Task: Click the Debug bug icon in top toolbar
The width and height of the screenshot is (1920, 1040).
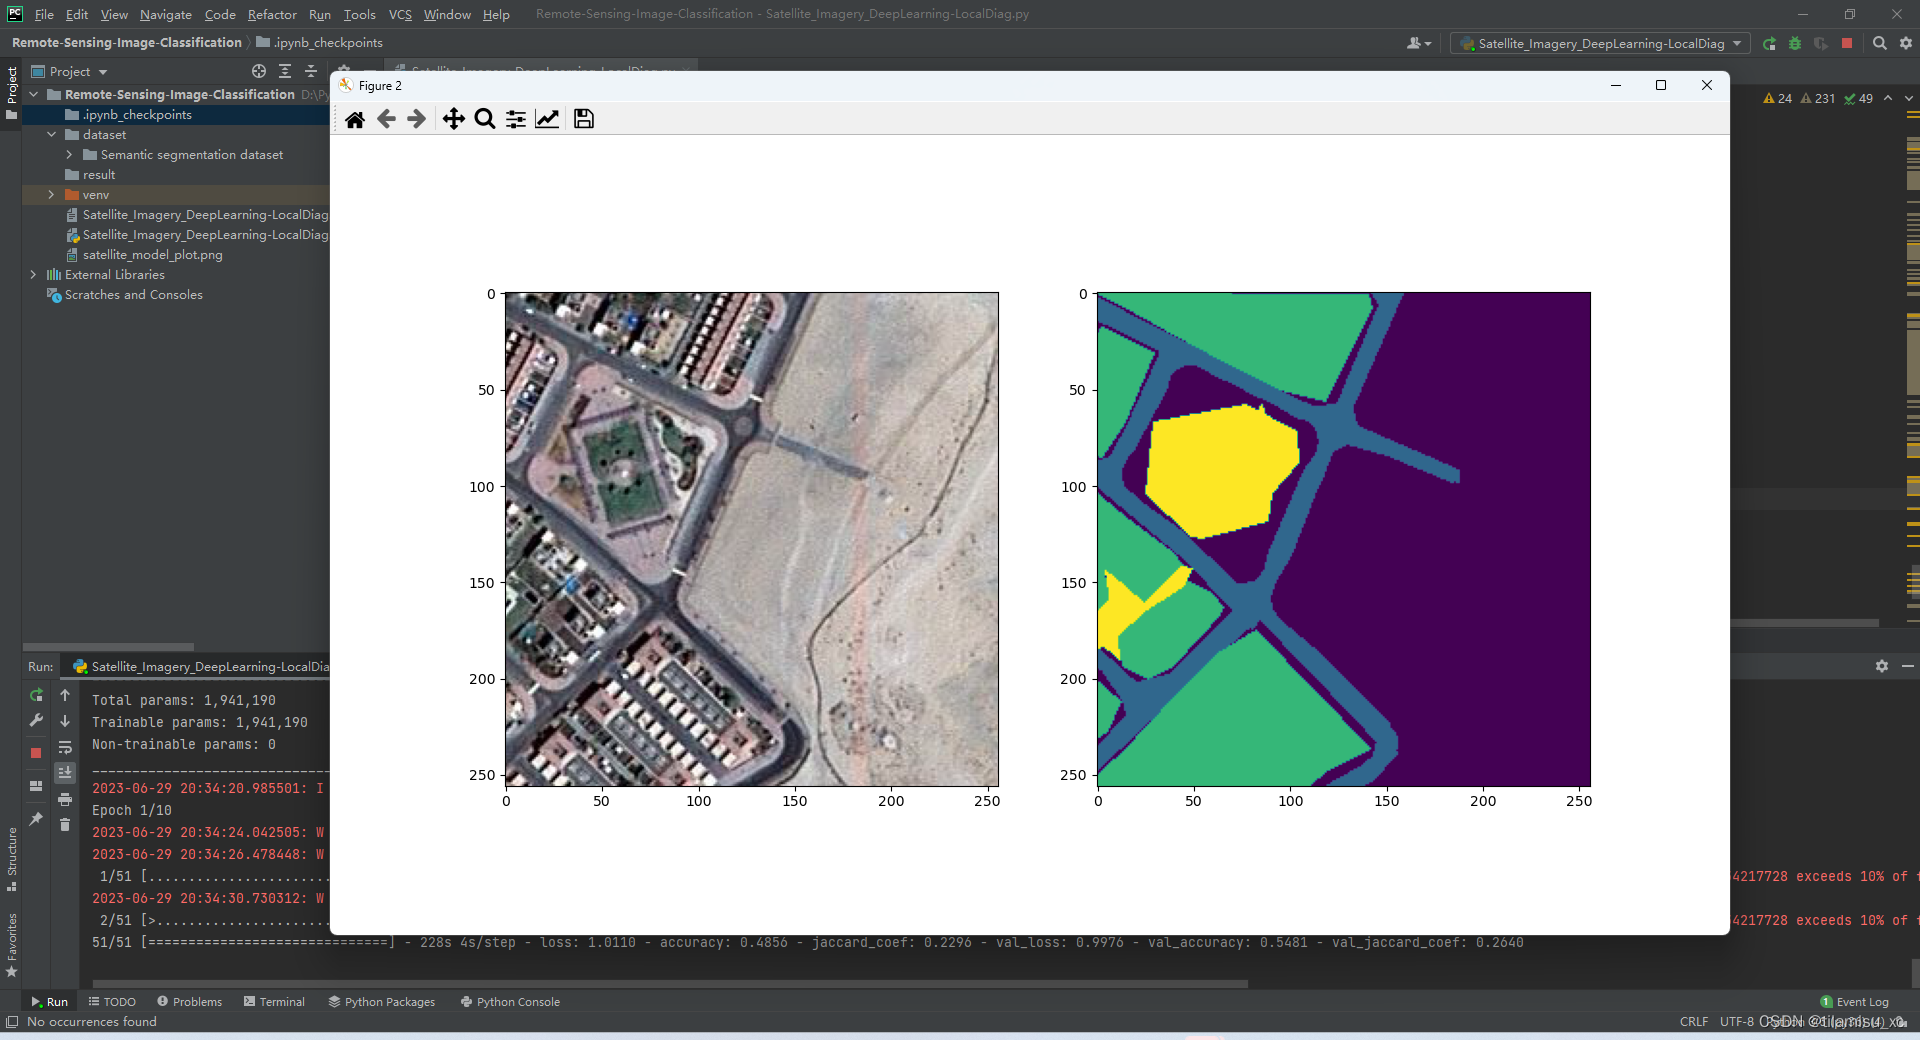Action: 1795,43
